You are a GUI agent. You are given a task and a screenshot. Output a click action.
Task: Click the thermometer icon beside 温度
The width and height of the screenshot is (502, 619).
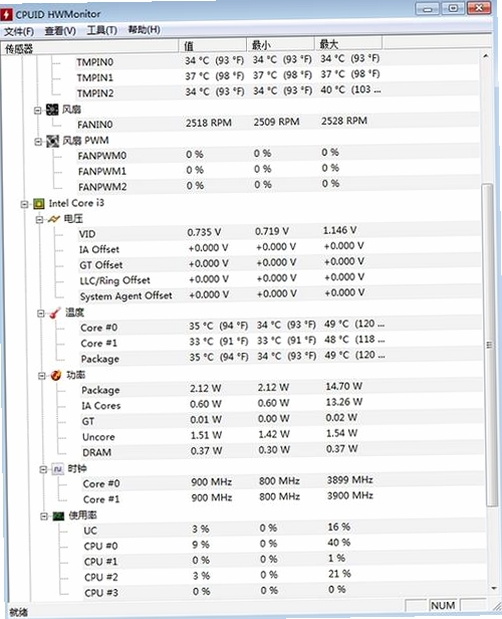[x=55, y=313]
